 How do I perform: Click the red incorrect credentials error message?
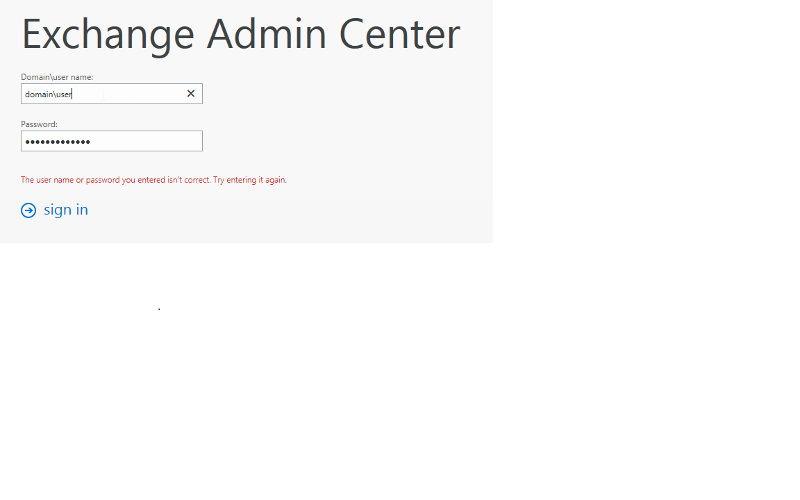[x=154, y=180]
